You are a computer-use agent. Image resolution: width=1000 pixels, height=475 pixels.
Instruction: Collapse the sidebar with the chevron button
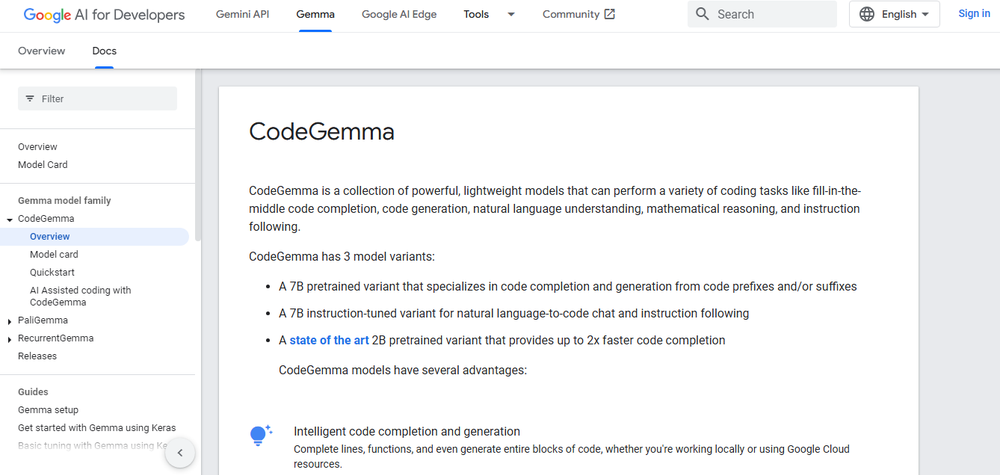tap(180, 453)
